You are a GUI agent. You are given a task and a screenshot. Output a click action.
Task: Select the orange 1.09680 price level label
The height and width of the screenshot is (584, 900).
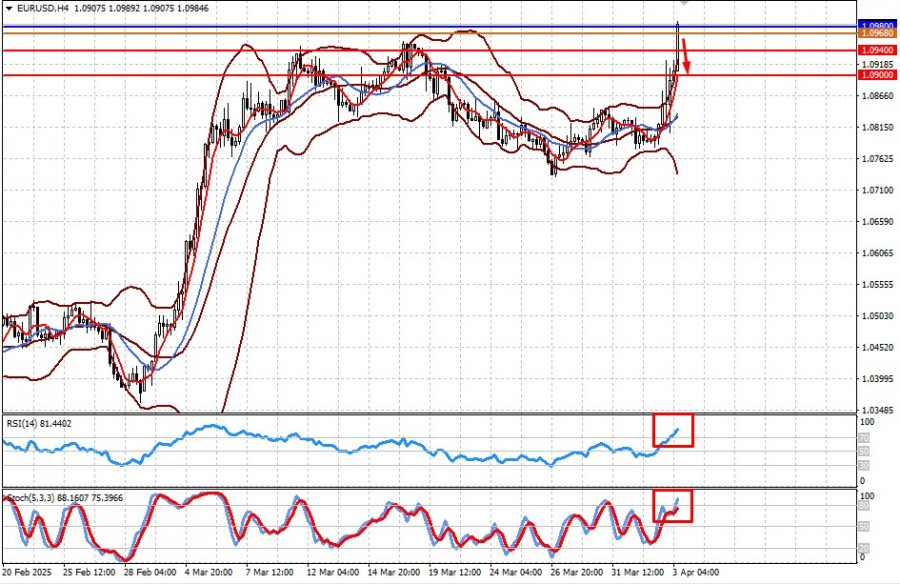coord(877,34)
